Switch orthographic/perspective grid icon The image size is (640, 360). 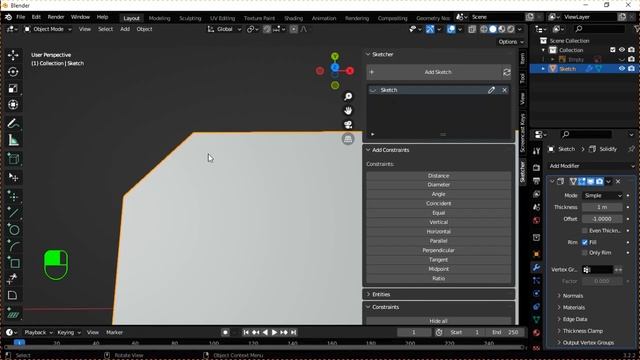click(x=348, y=139)
